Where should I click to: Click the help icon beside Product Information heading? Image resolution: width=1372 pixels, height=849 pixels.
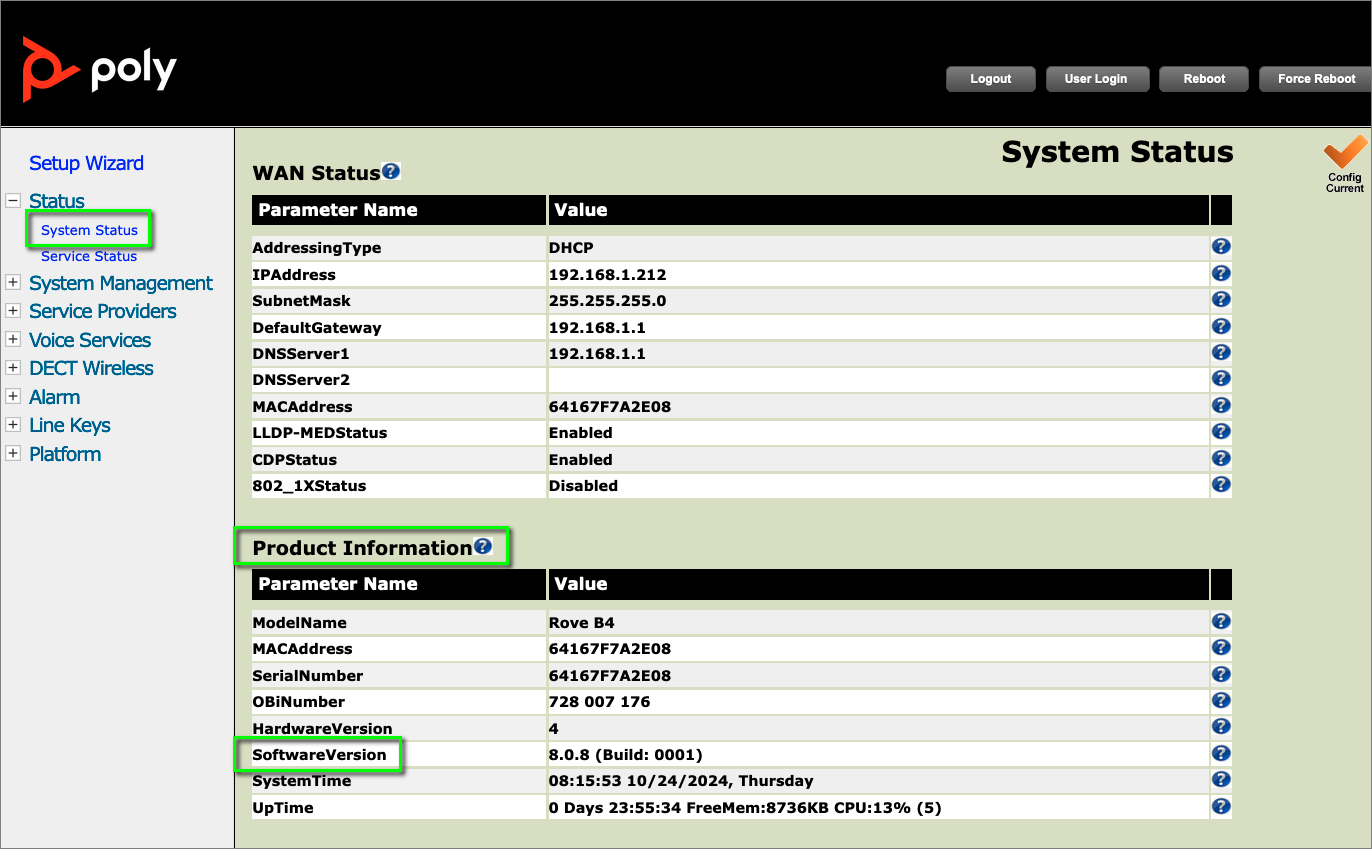click(483, 546)
